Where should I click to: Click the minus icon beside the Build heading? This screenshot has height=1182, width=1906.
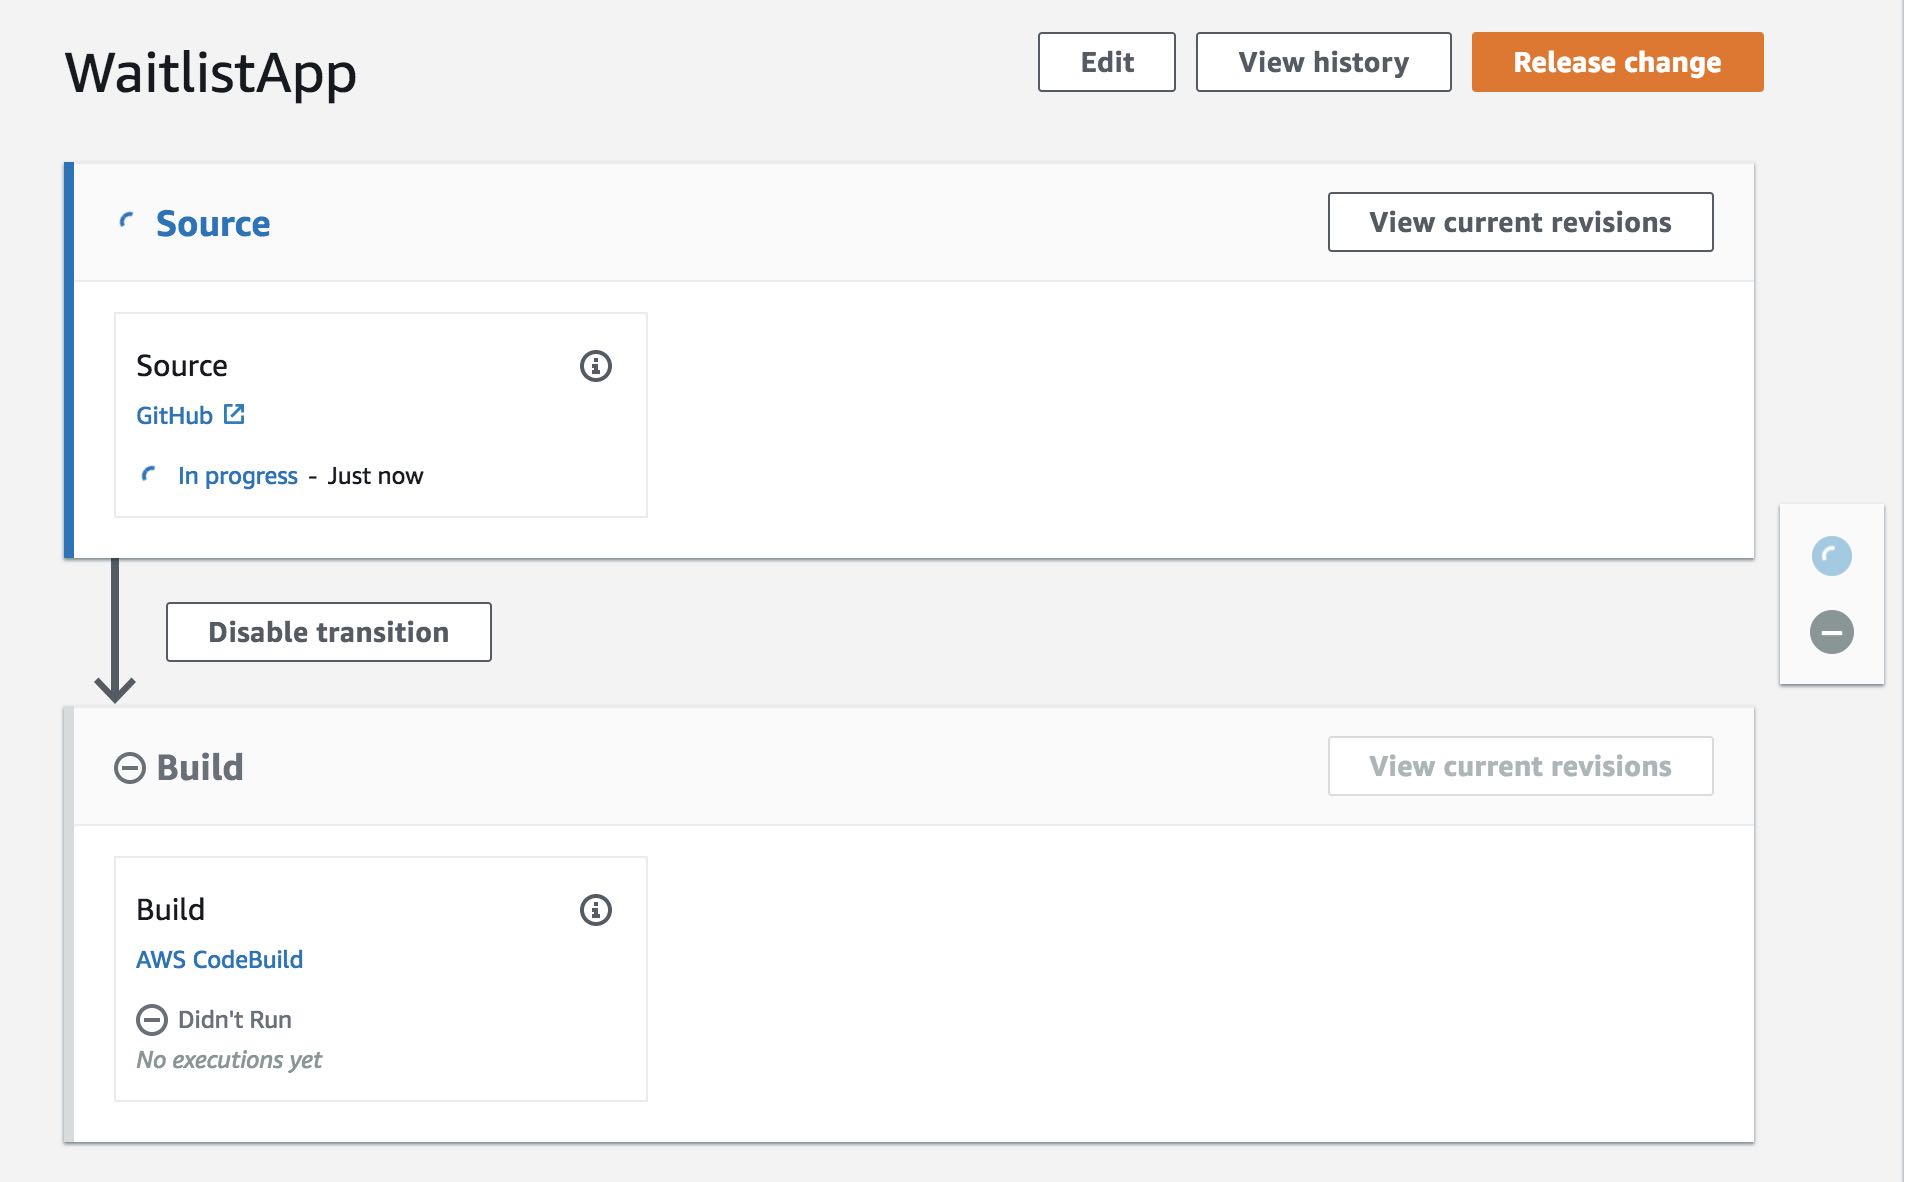tap(128, 766)
